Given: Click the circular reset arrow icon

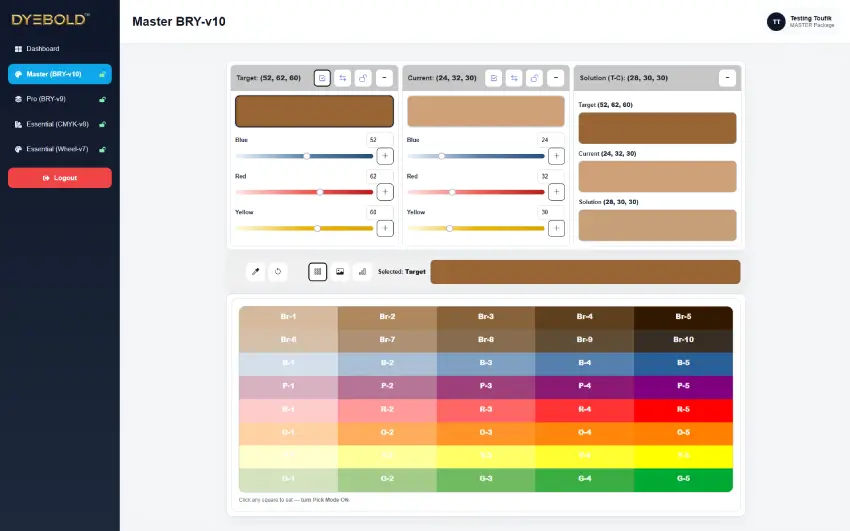Looking at the screenshot, I should point(278,271).
